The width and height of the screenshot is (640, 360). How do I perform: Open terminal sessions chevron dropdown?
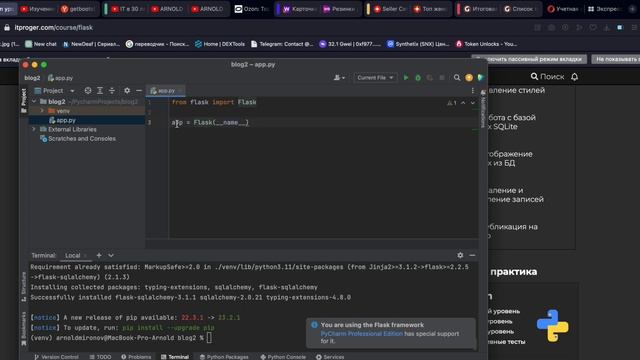click(111, 256)
